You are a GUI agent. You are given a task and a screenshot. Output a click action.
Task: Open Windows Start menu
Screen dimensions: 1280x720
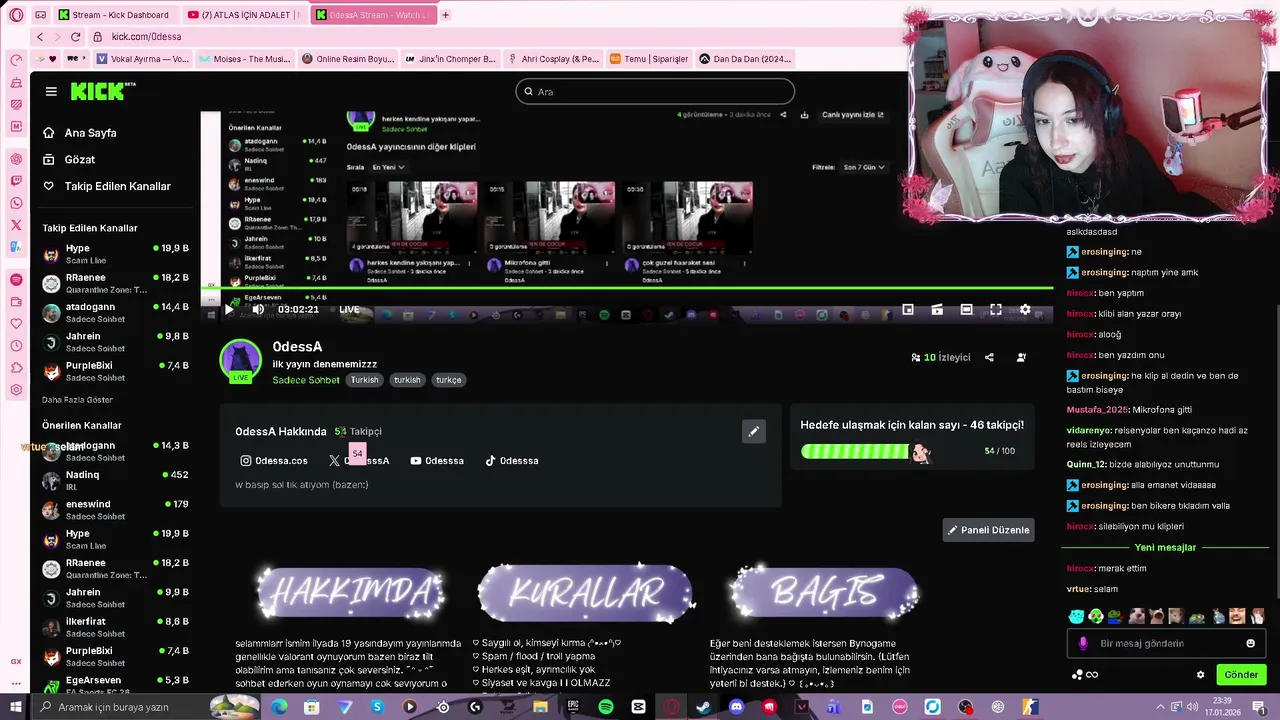(15, 707)
